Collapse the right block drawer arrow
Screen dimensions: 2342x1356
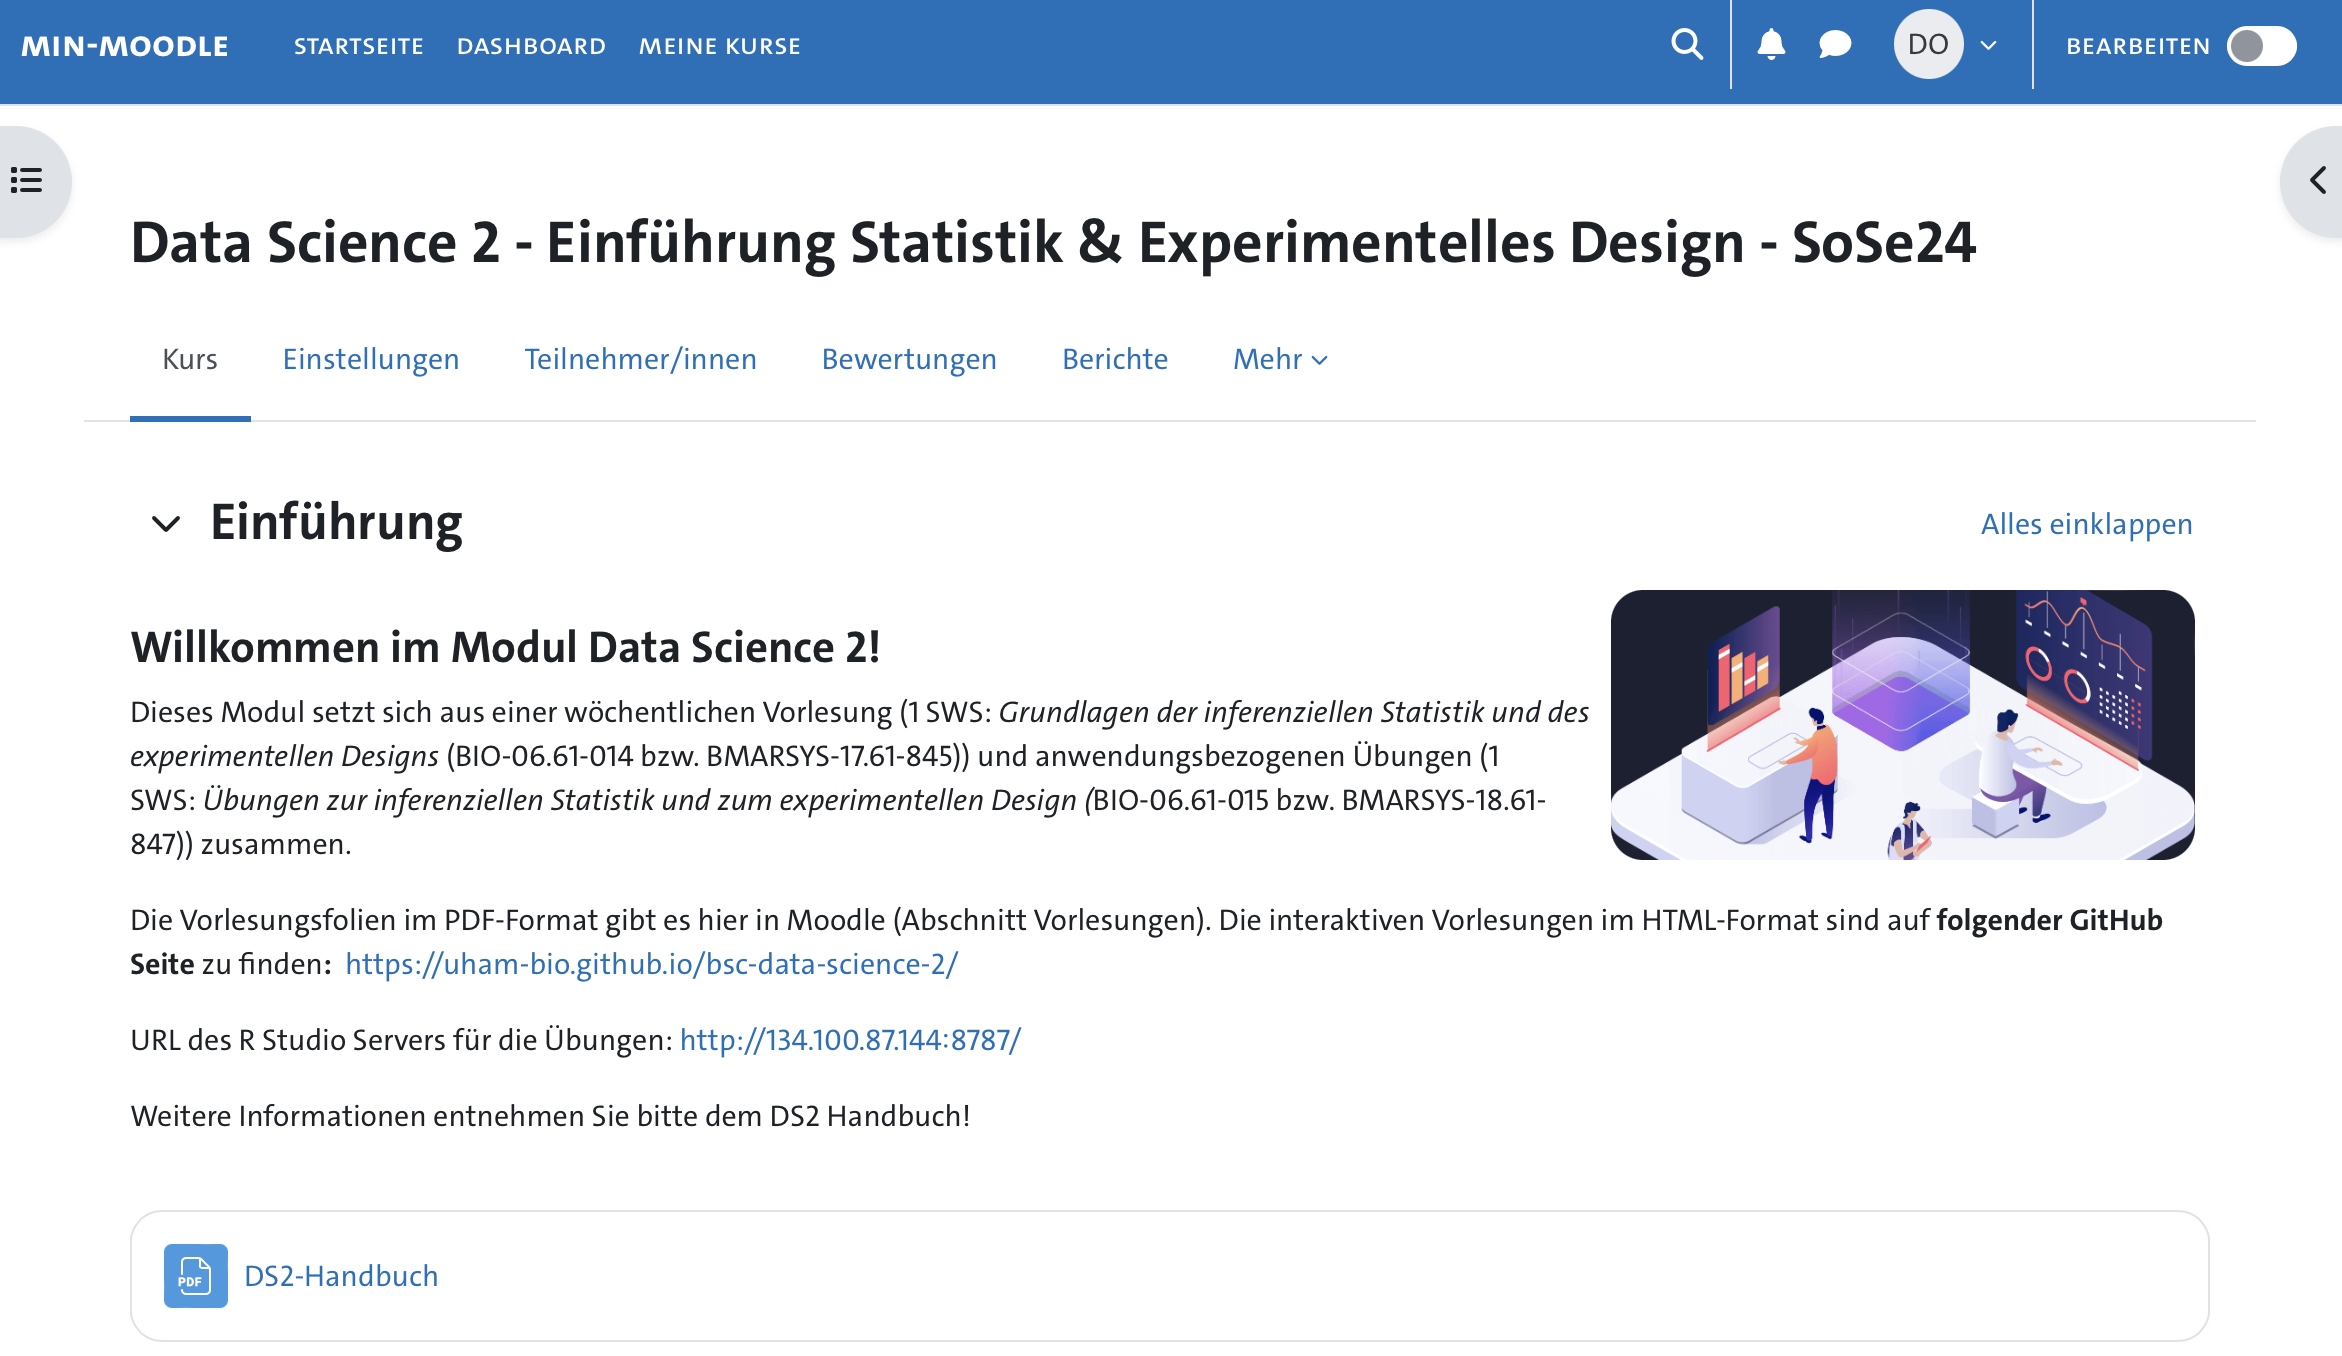2317,180
